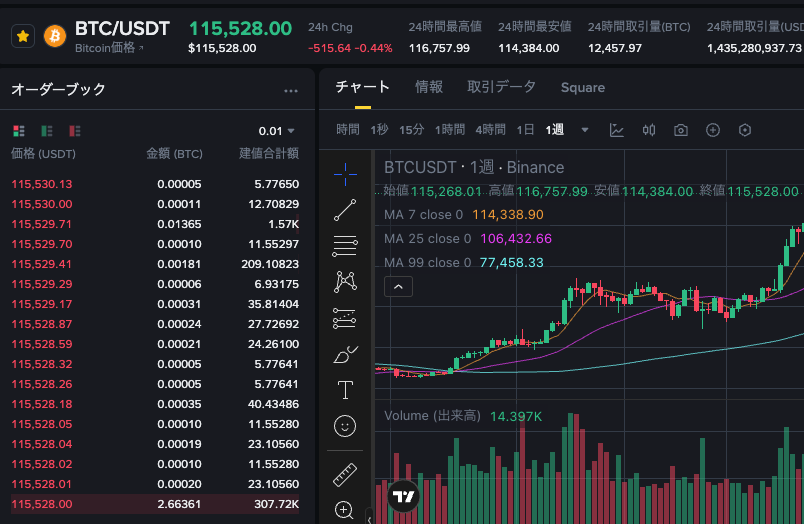The image size is (804, 524).
Task: Expand more time intervals dropdown arrow
Action: tap(585, 130)
